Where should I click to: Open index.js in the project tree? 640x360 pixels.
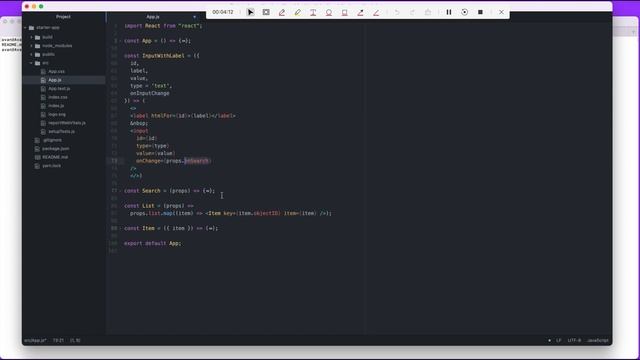(x=56, y=106)
